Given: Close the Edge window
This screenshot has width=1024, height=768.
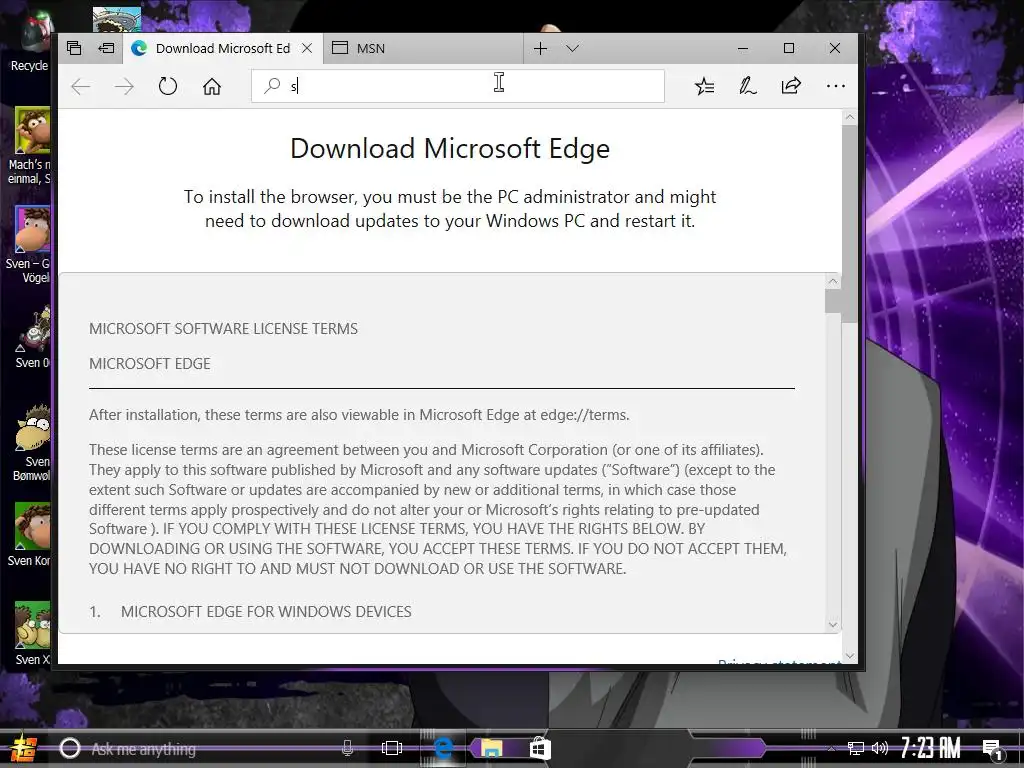Looking at the screenshot, I should click(x=835, y=48).
